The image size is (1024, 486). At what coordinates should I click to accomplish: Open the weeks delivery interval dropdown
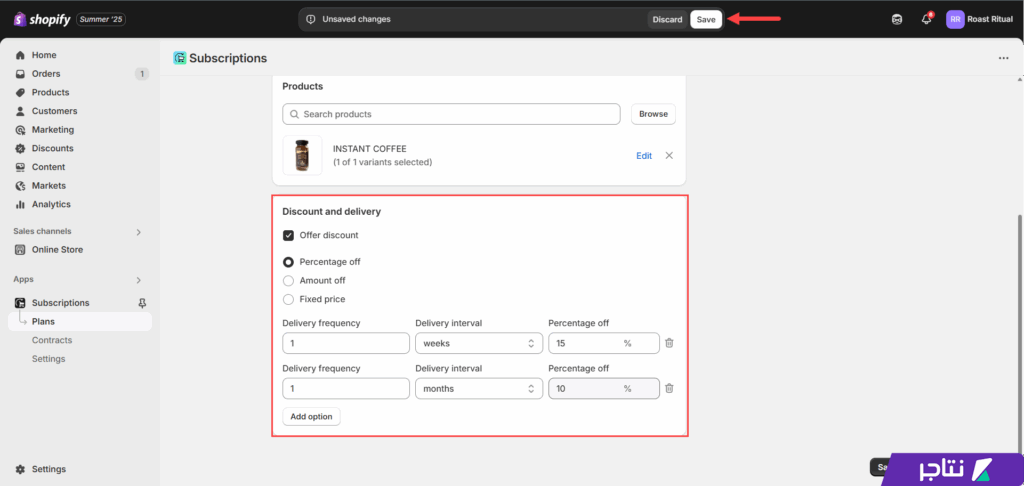(479, 343)
